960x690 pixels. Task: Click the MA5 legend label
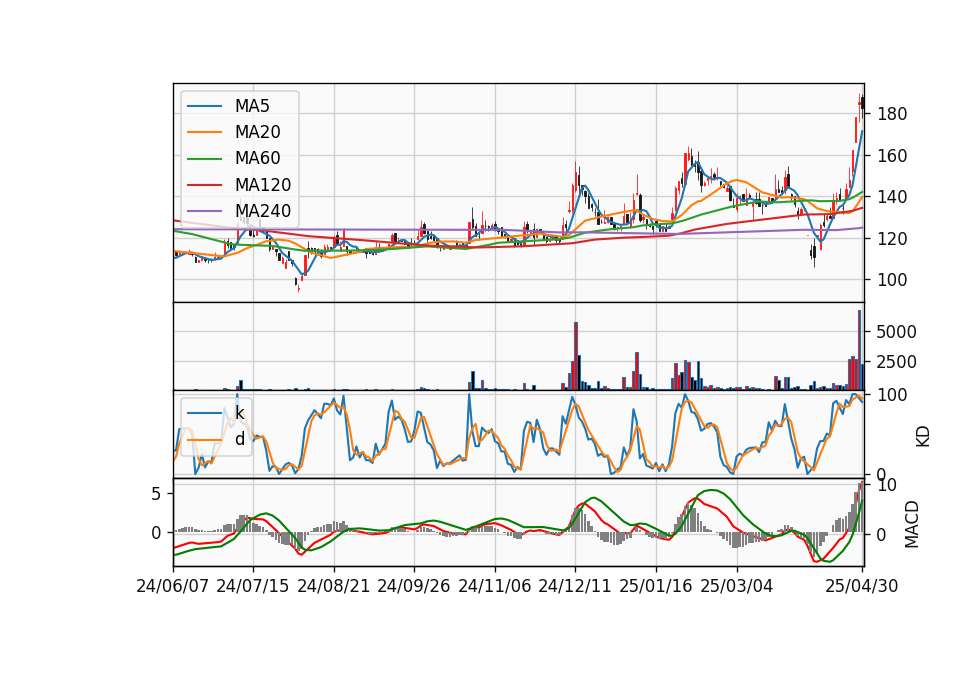[x=252, y=106]
